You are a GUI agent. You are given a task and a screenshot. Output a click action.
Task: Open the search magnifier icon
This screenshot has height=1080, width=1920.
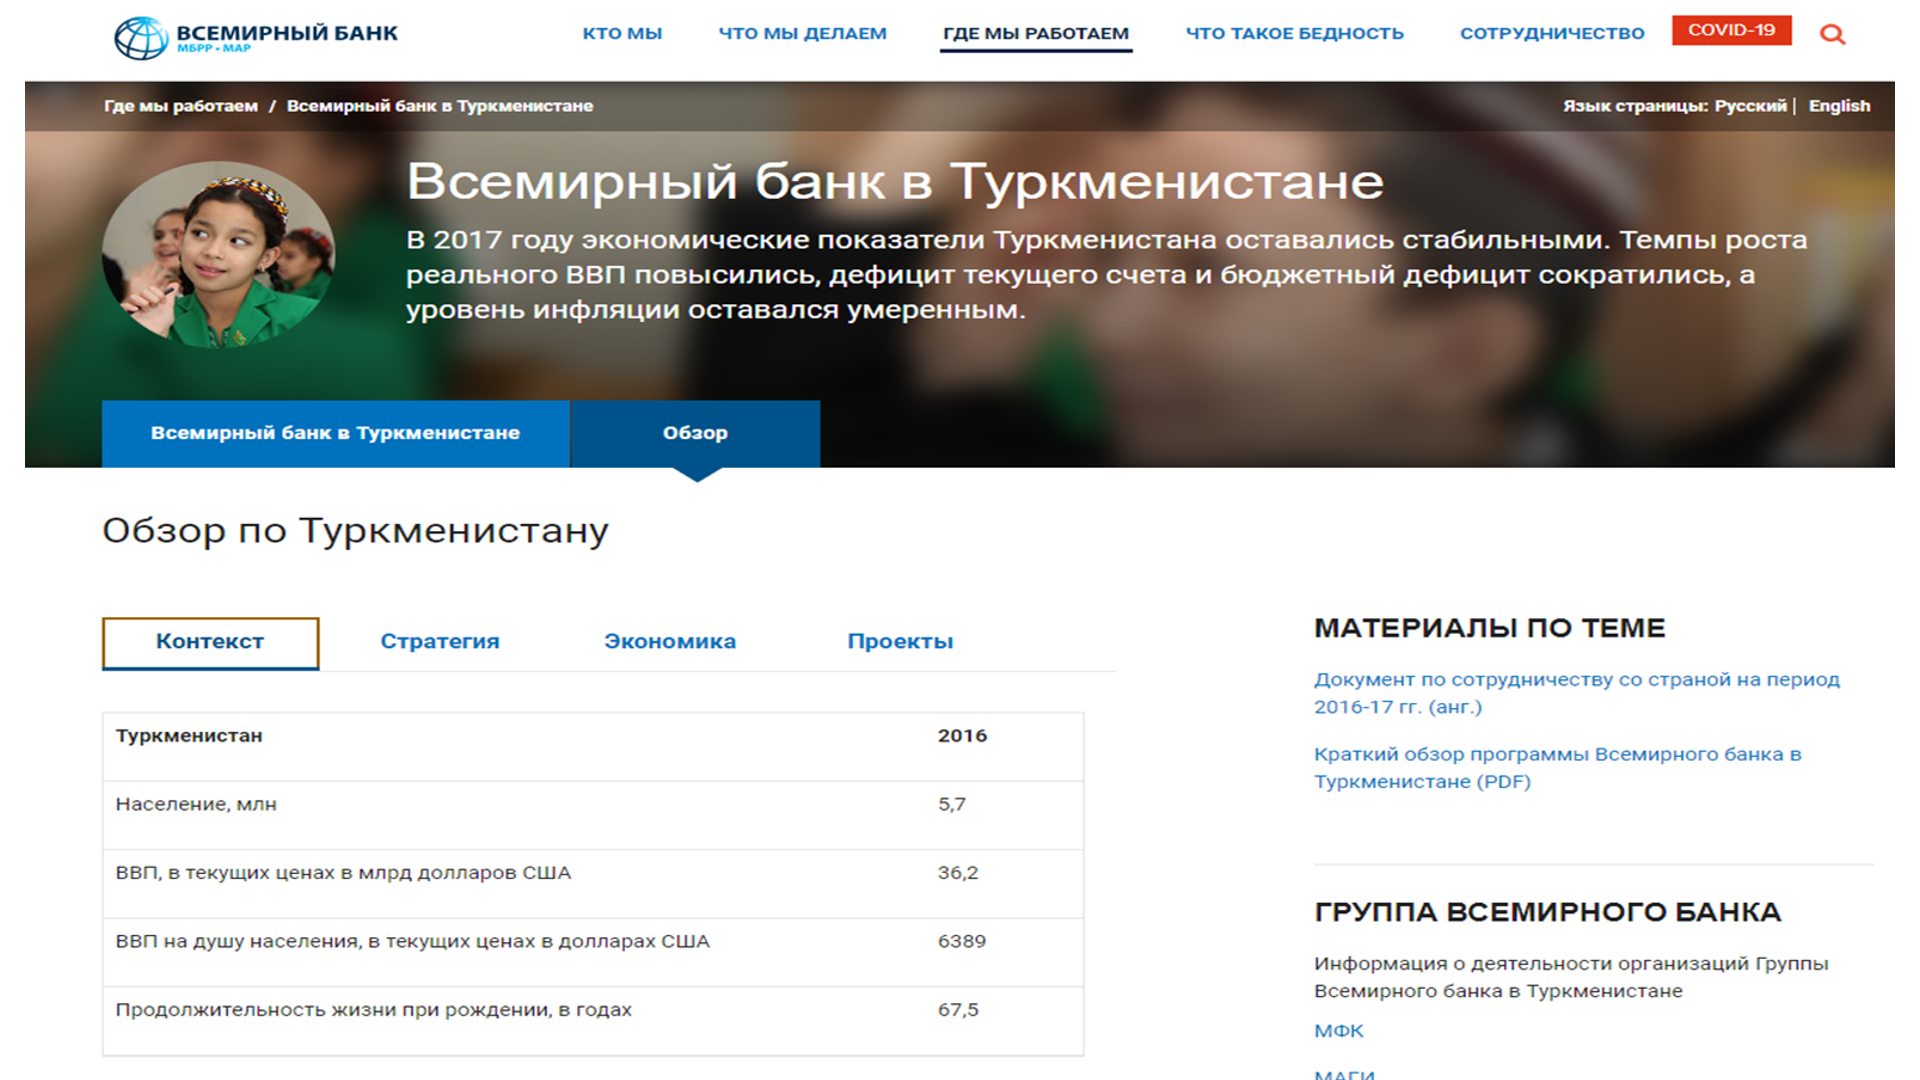(1832, 35)
